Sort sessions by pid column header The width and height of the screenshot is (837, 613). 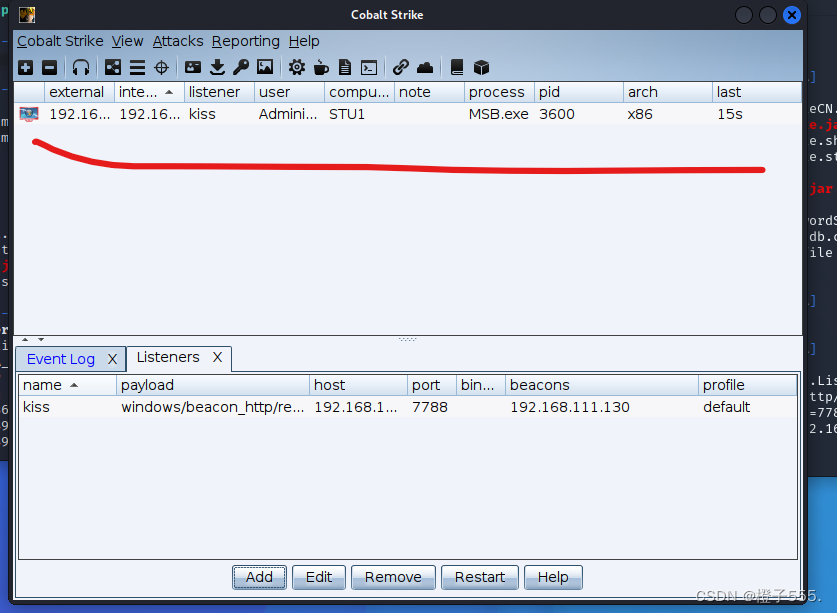(x=579, y=92)
